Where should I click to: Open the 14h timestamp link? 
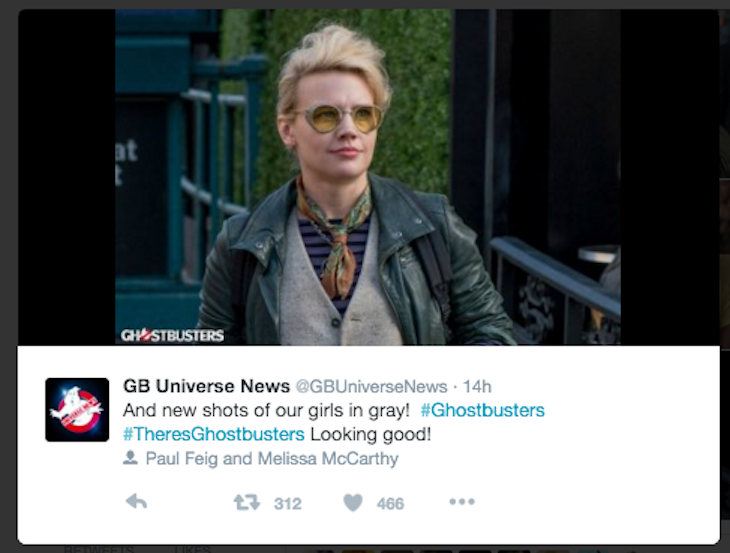pyautogui.click(x=477, y=387)
